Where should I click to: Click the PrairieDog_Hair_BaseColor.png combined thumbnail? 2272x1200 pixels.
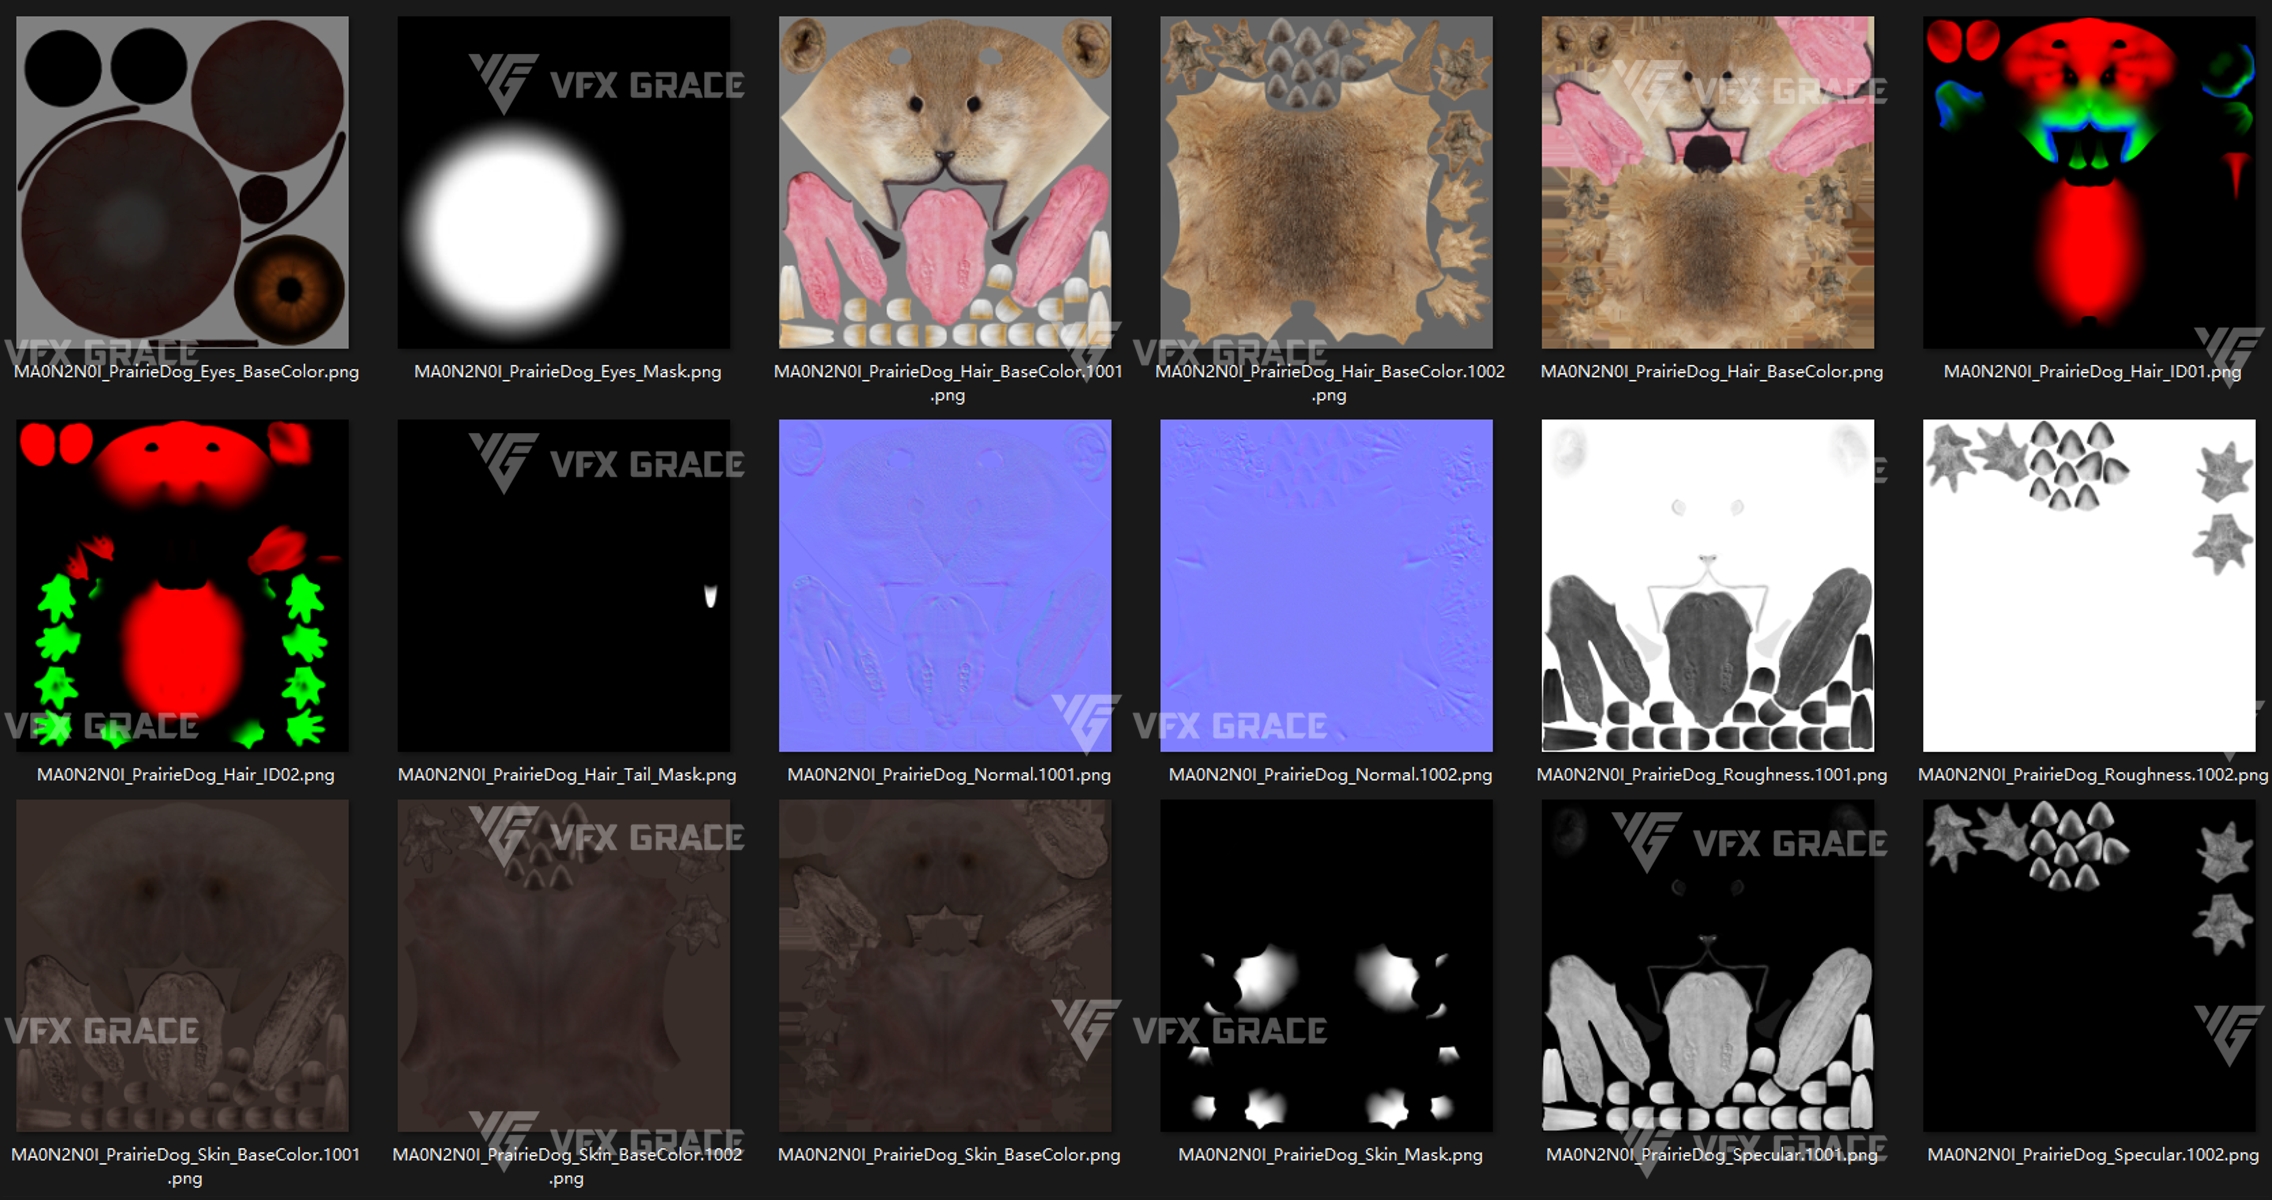(x=1707, y=182)
